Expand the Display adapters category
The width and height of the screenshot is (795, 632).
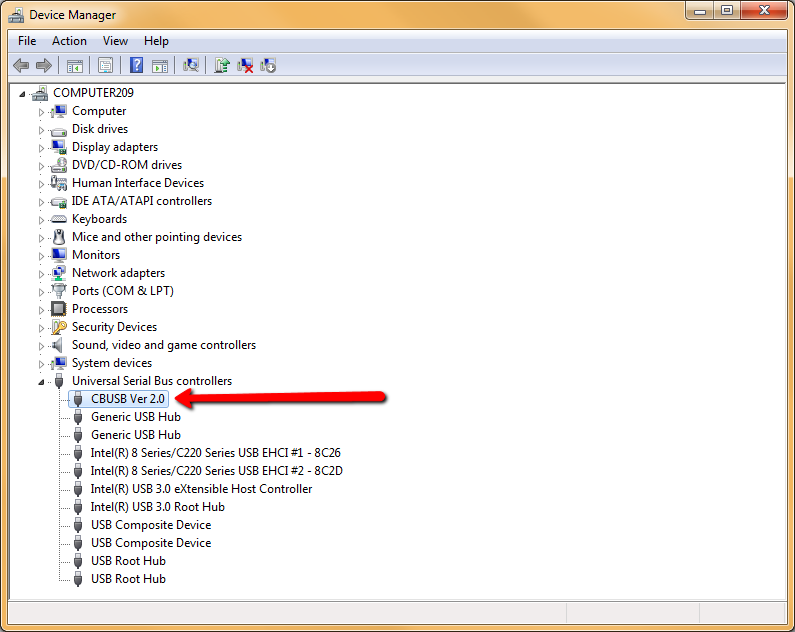41,147
